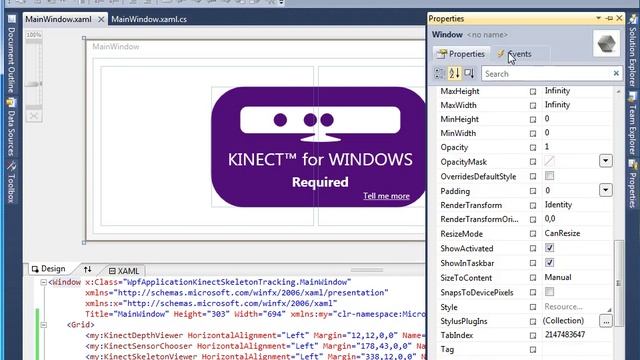
Task: Click ResizeMode property marker square
Action: tap(533, 234)
